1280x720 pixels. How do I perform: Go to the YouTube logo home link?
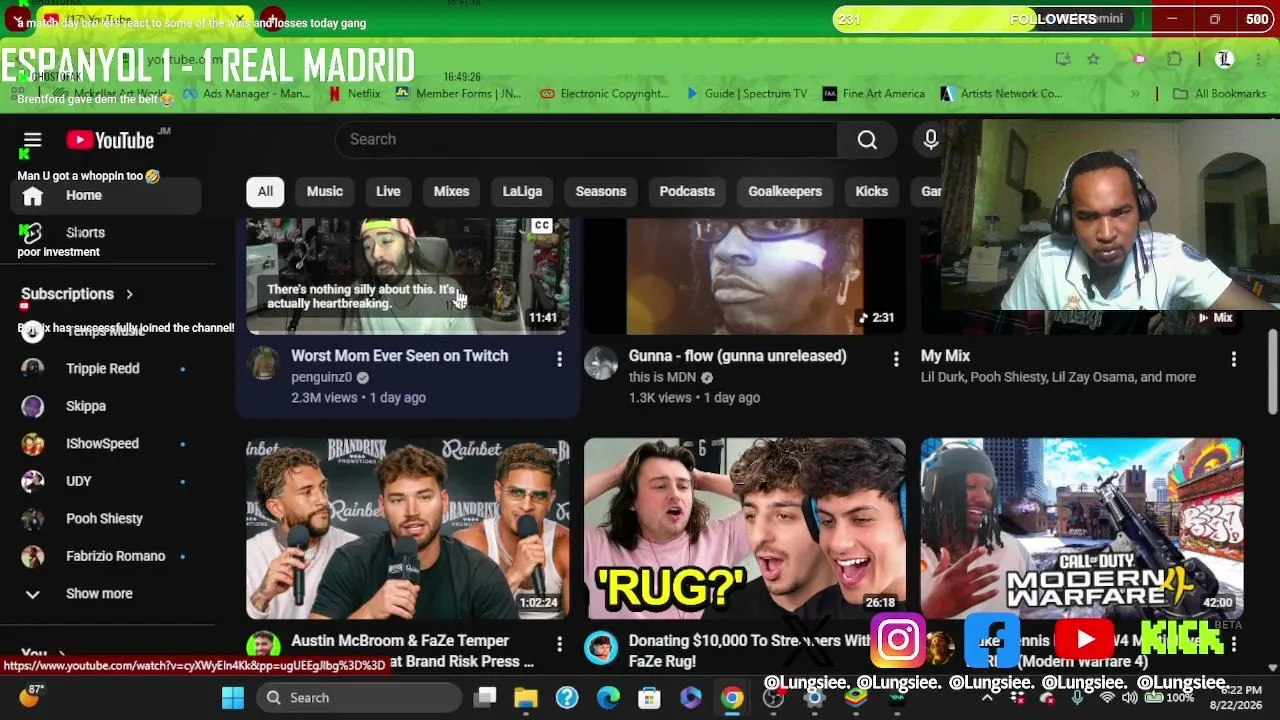110,140
